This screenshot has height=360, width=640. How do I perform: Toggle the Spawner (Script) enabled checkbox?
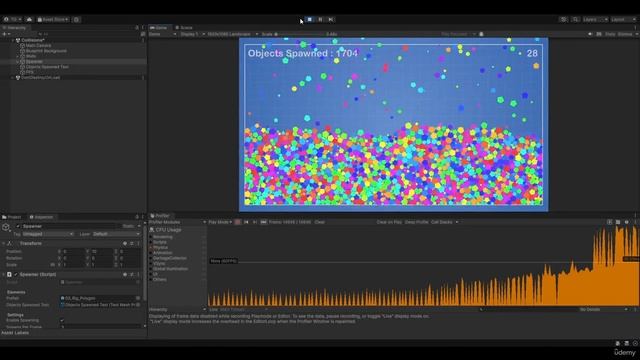tap(16, 275)
